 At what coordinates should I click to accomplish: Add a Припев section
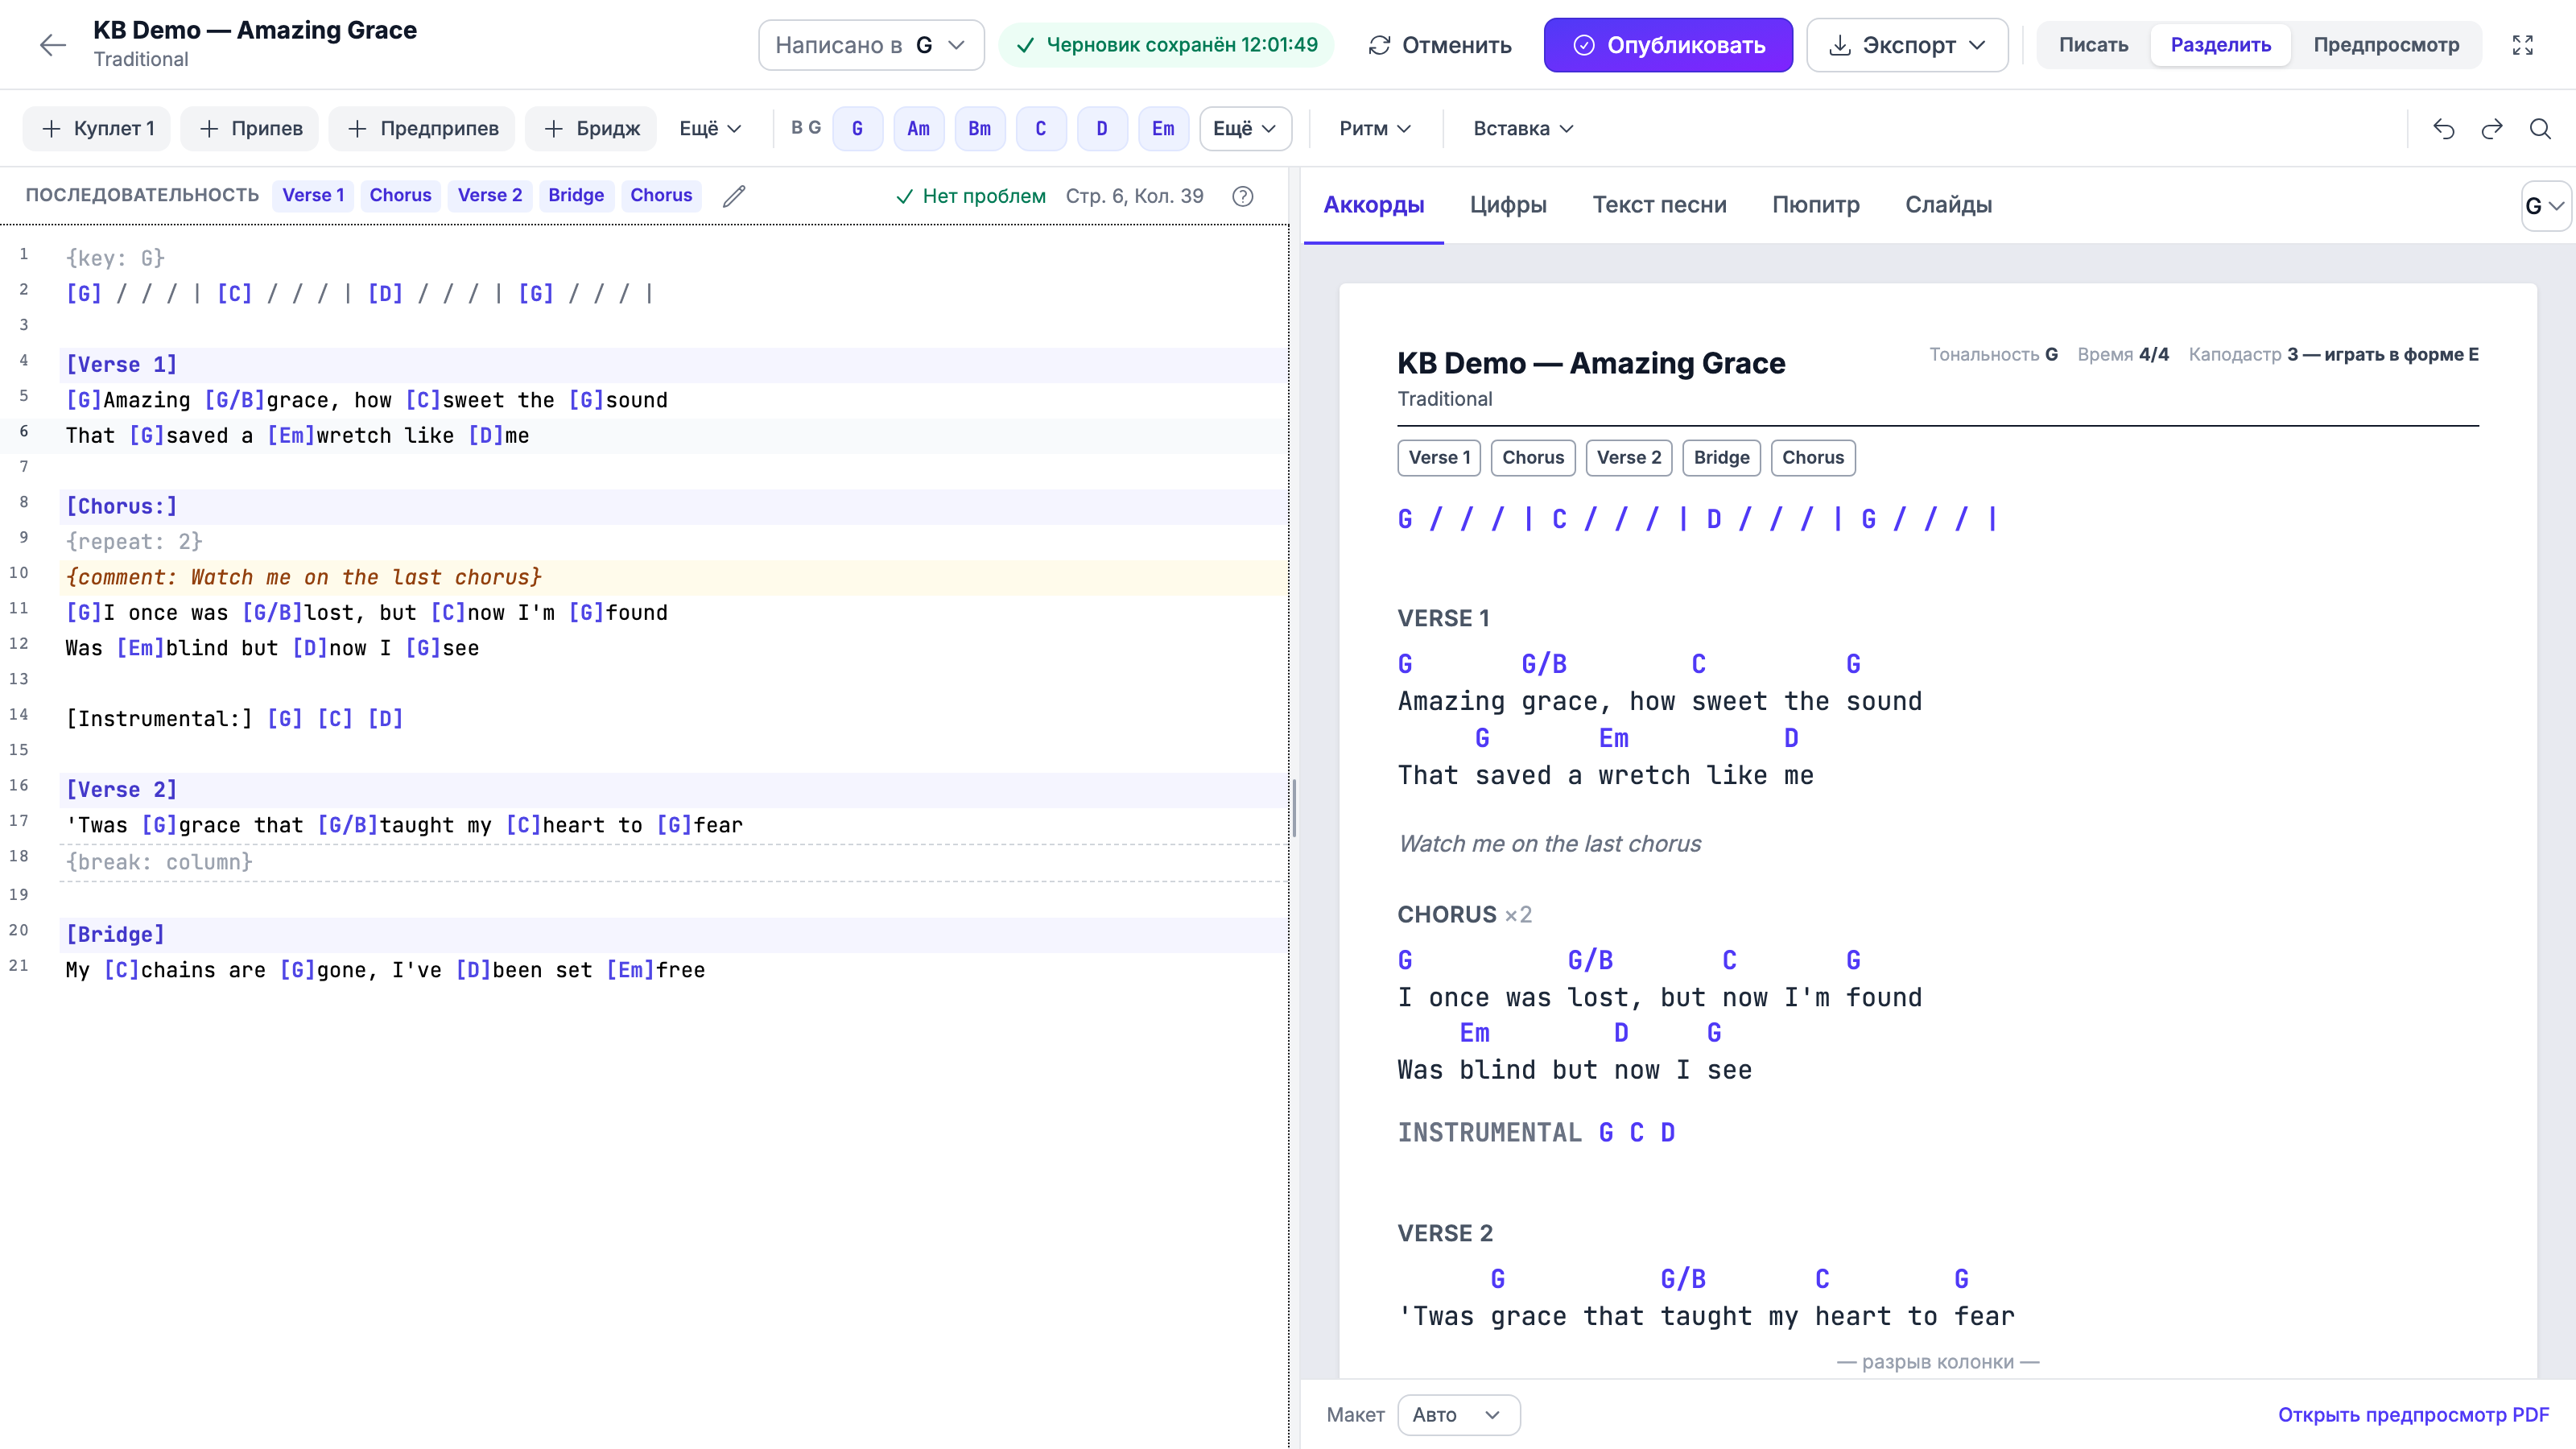tap(250, 128)
